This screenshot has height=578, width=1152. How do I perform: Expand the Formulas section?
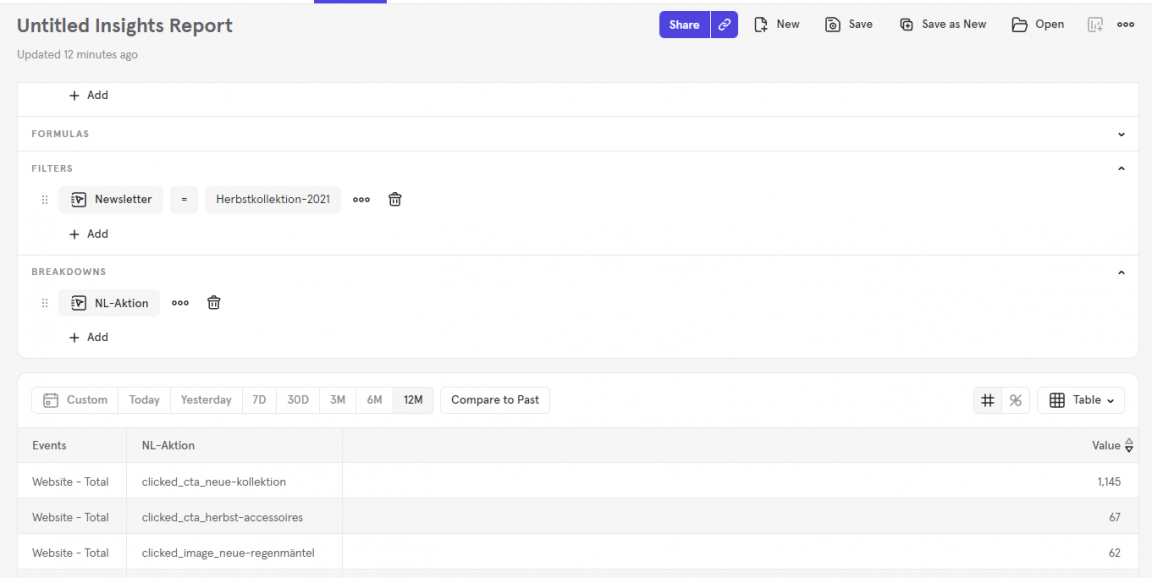[x=1121, y=133]
